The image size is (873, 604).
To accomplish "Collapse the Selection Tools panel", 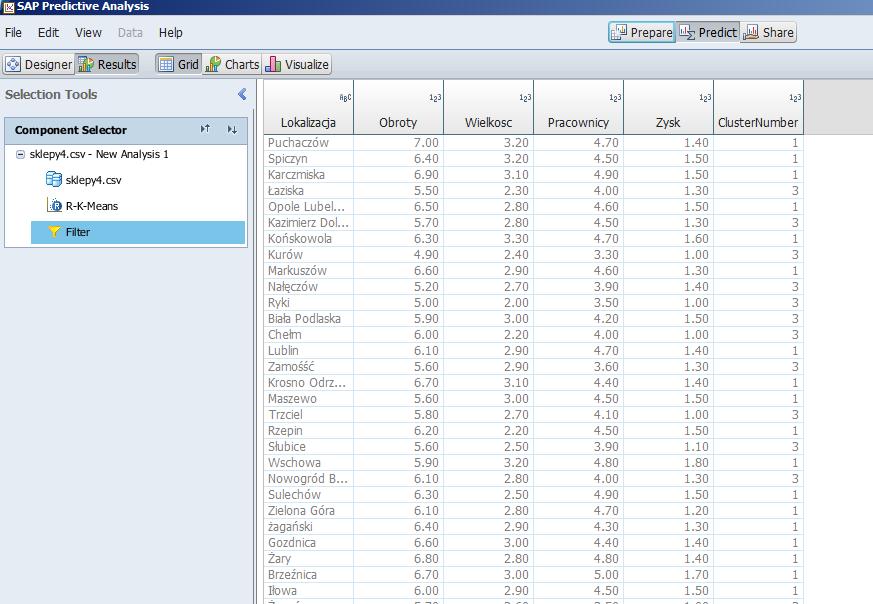I will click(242, 94).
